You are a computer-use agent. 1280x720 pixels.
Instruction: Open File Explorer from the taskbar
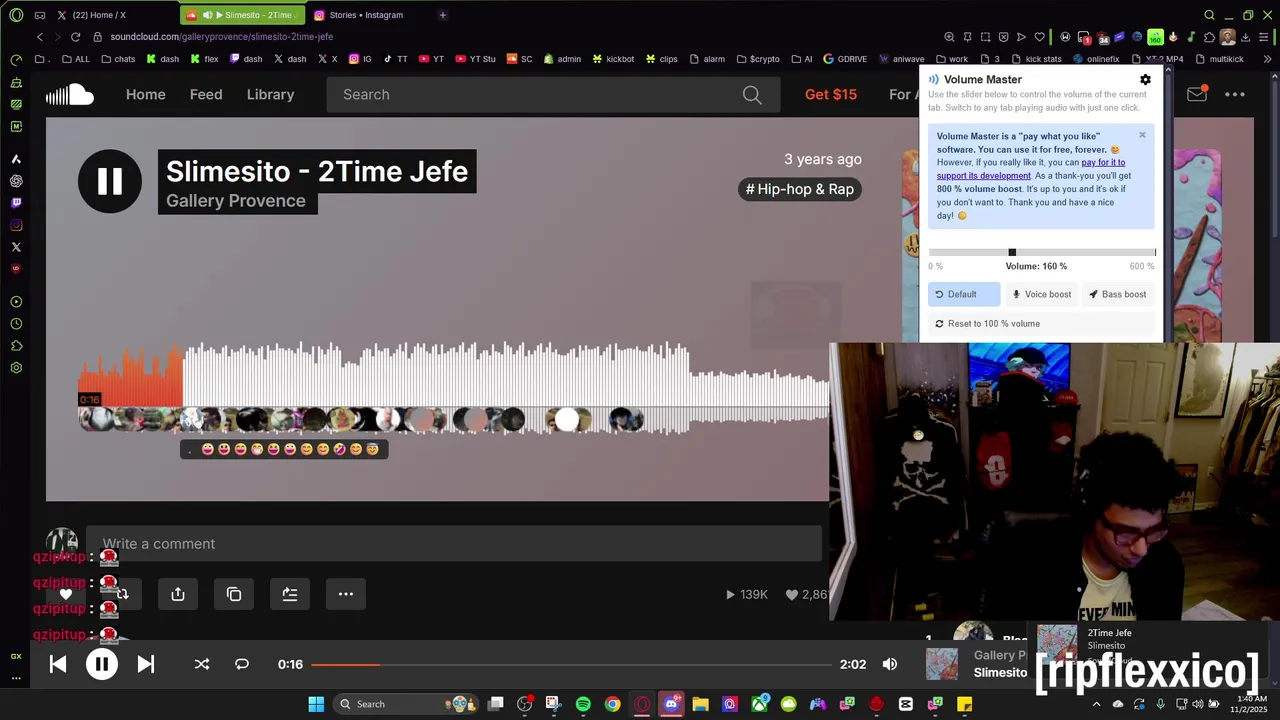pos(700,704)
